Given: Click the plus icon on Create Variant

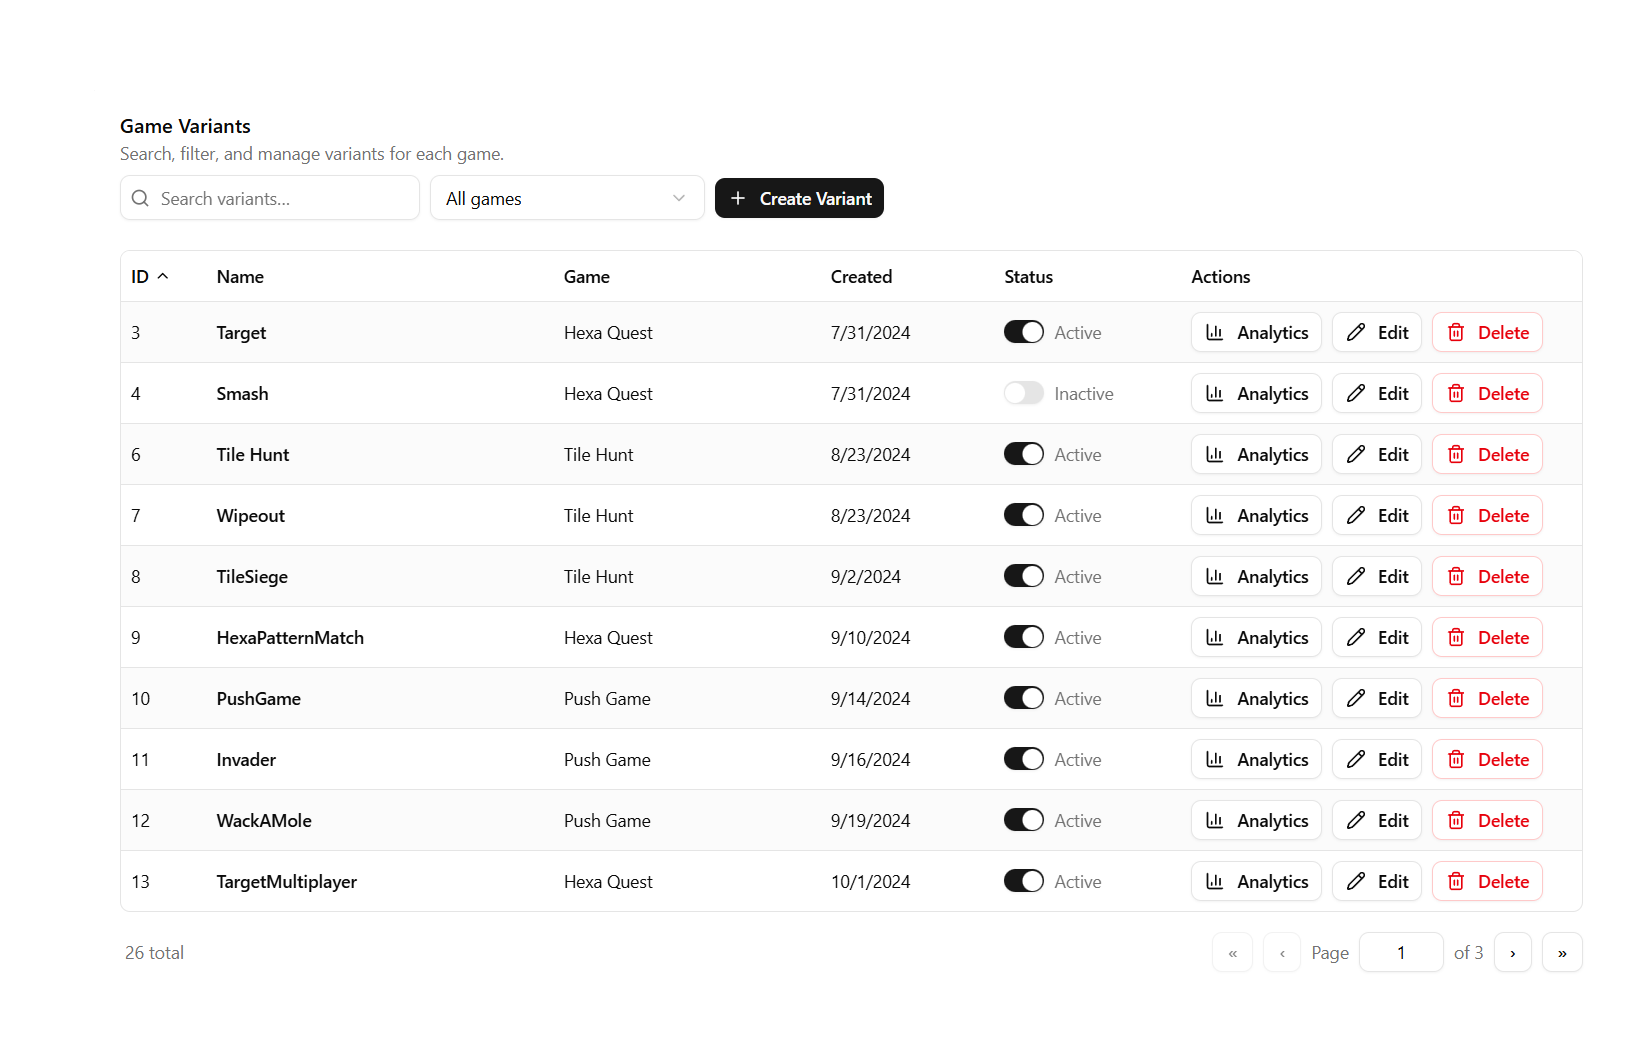Looking at the screenshot, I should coord(738,198).
